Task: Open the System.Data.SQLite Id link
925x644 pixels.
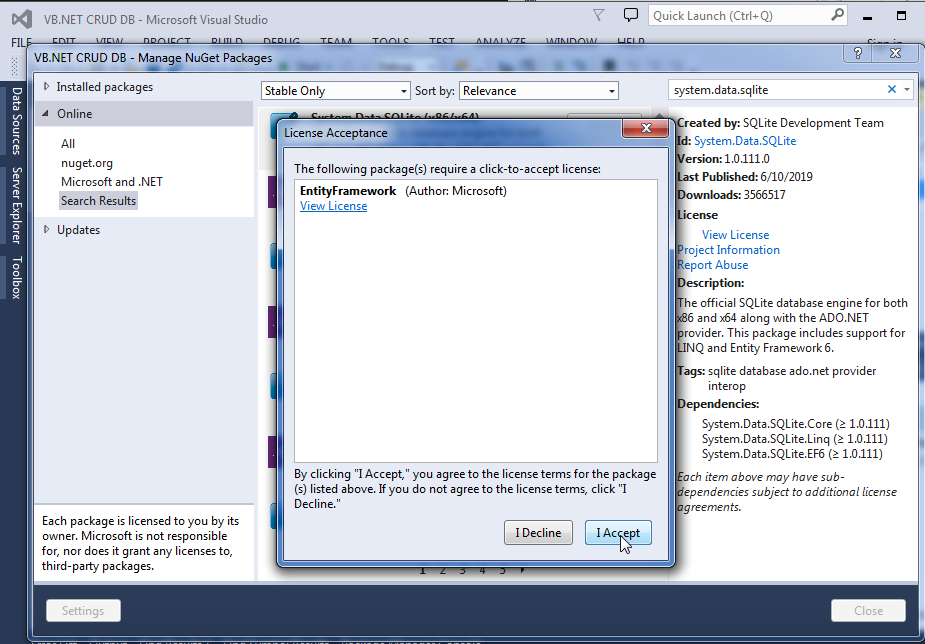Action: [745, 141]
